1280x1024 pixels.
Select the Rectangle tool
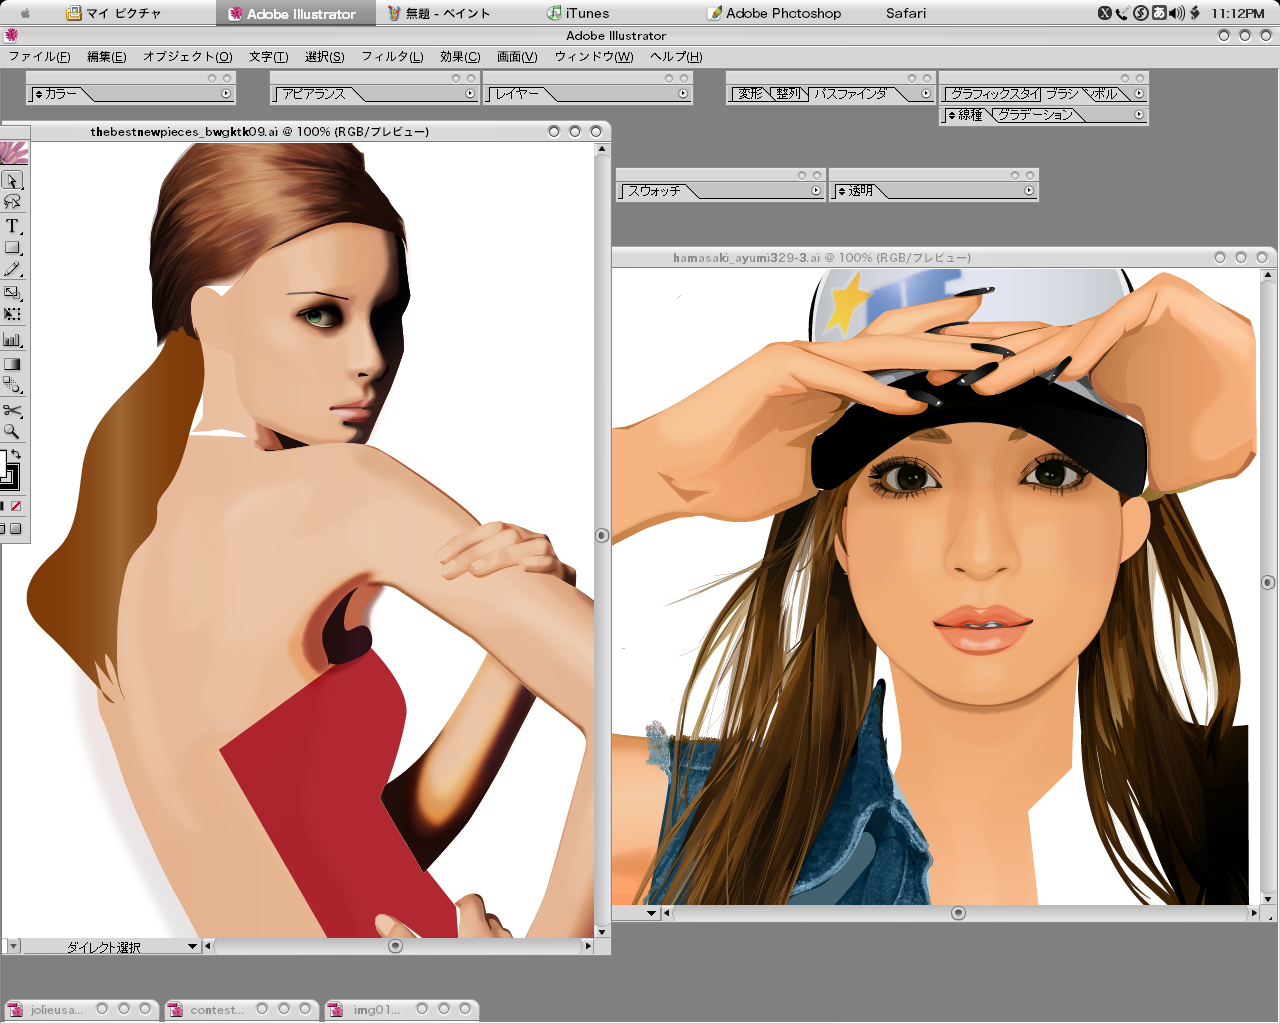(x=12, y=248)
